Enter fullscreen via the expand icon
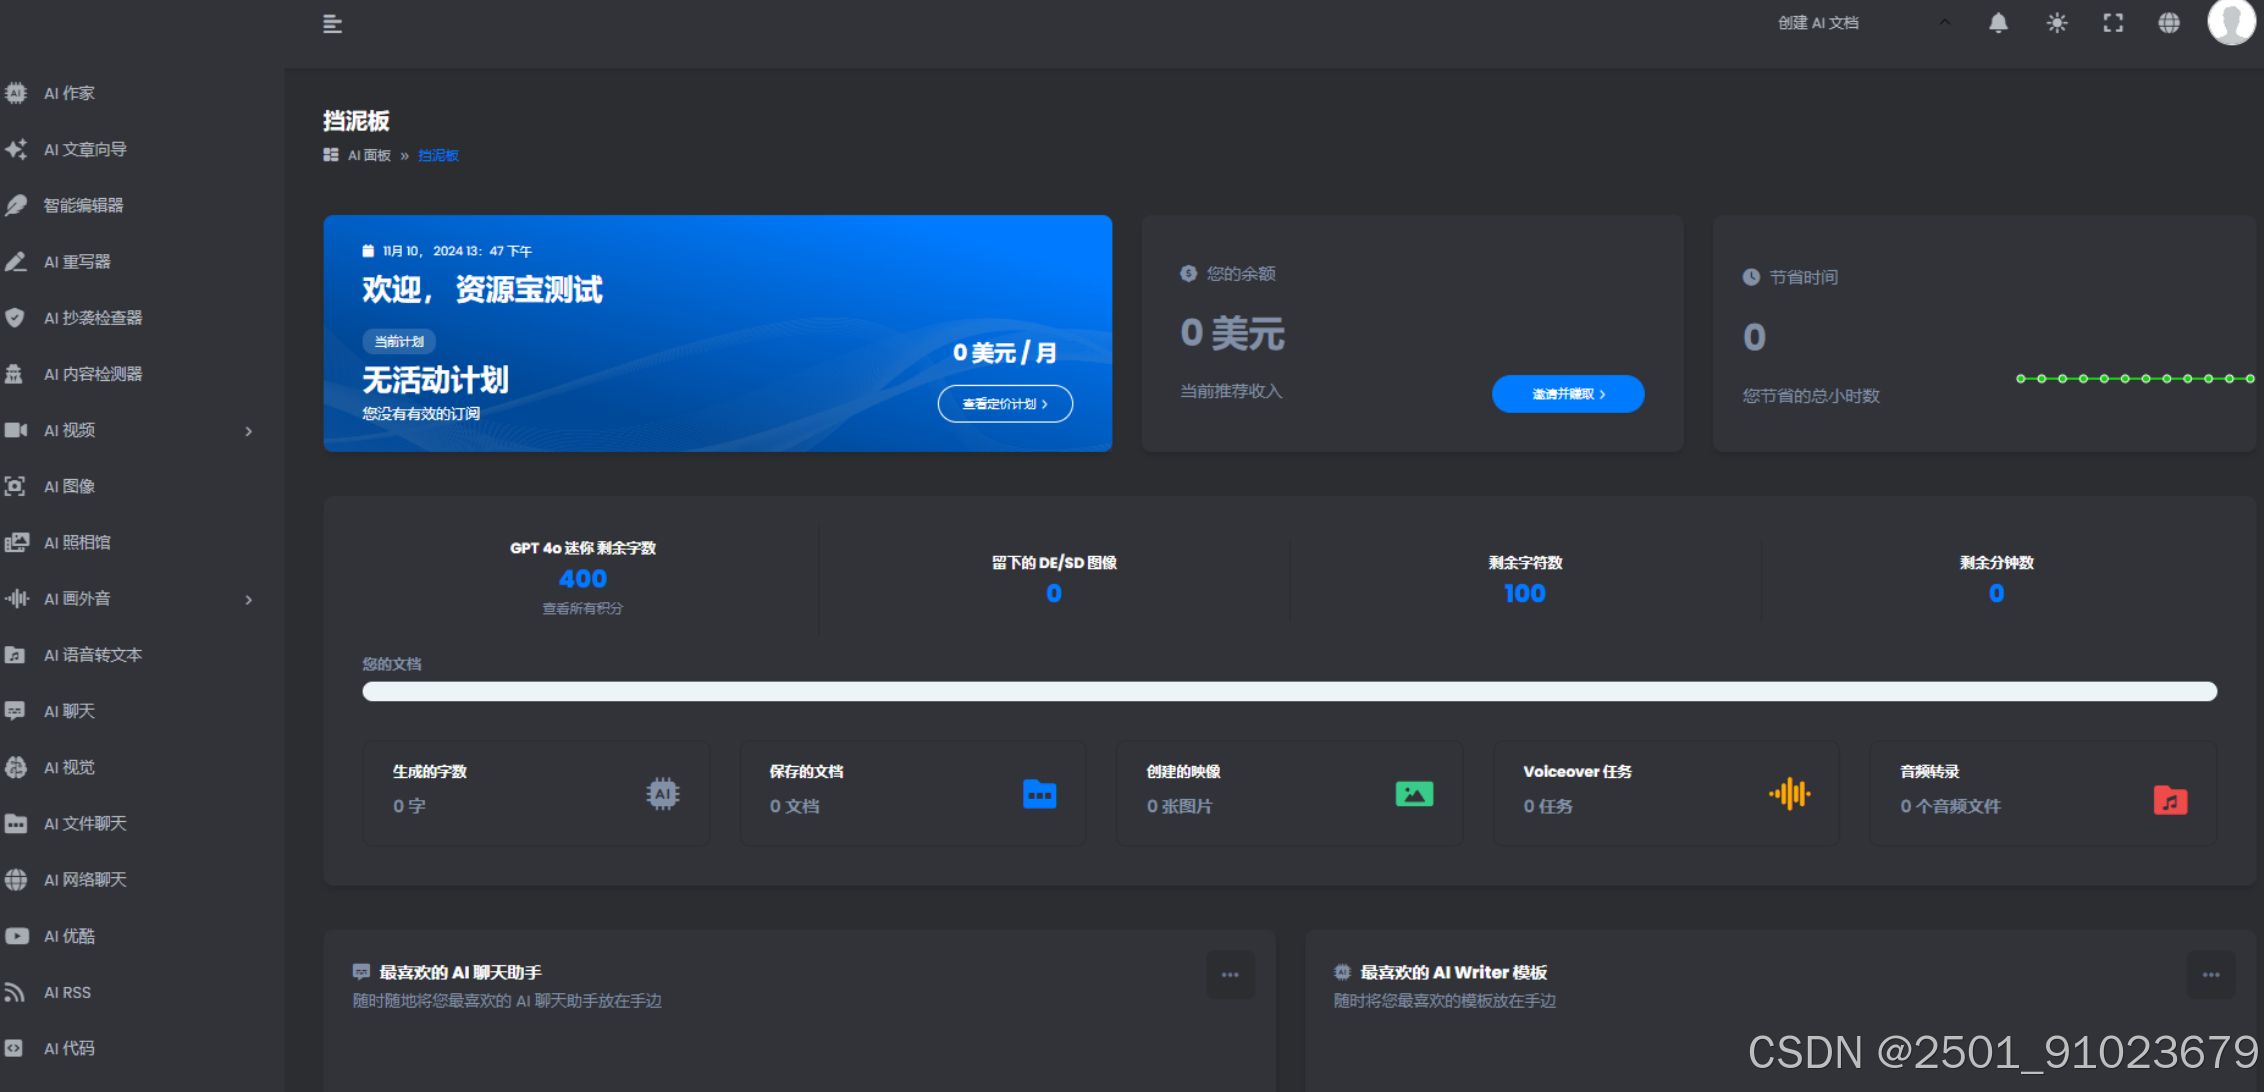 click(x=2113, y=22)
